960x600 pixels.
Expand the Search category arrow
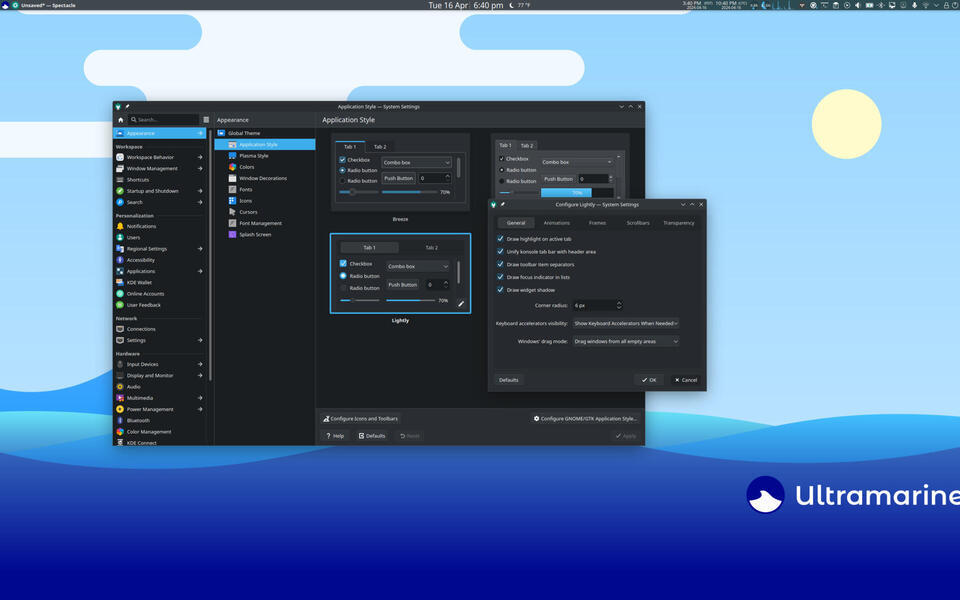tap(200, 202)
